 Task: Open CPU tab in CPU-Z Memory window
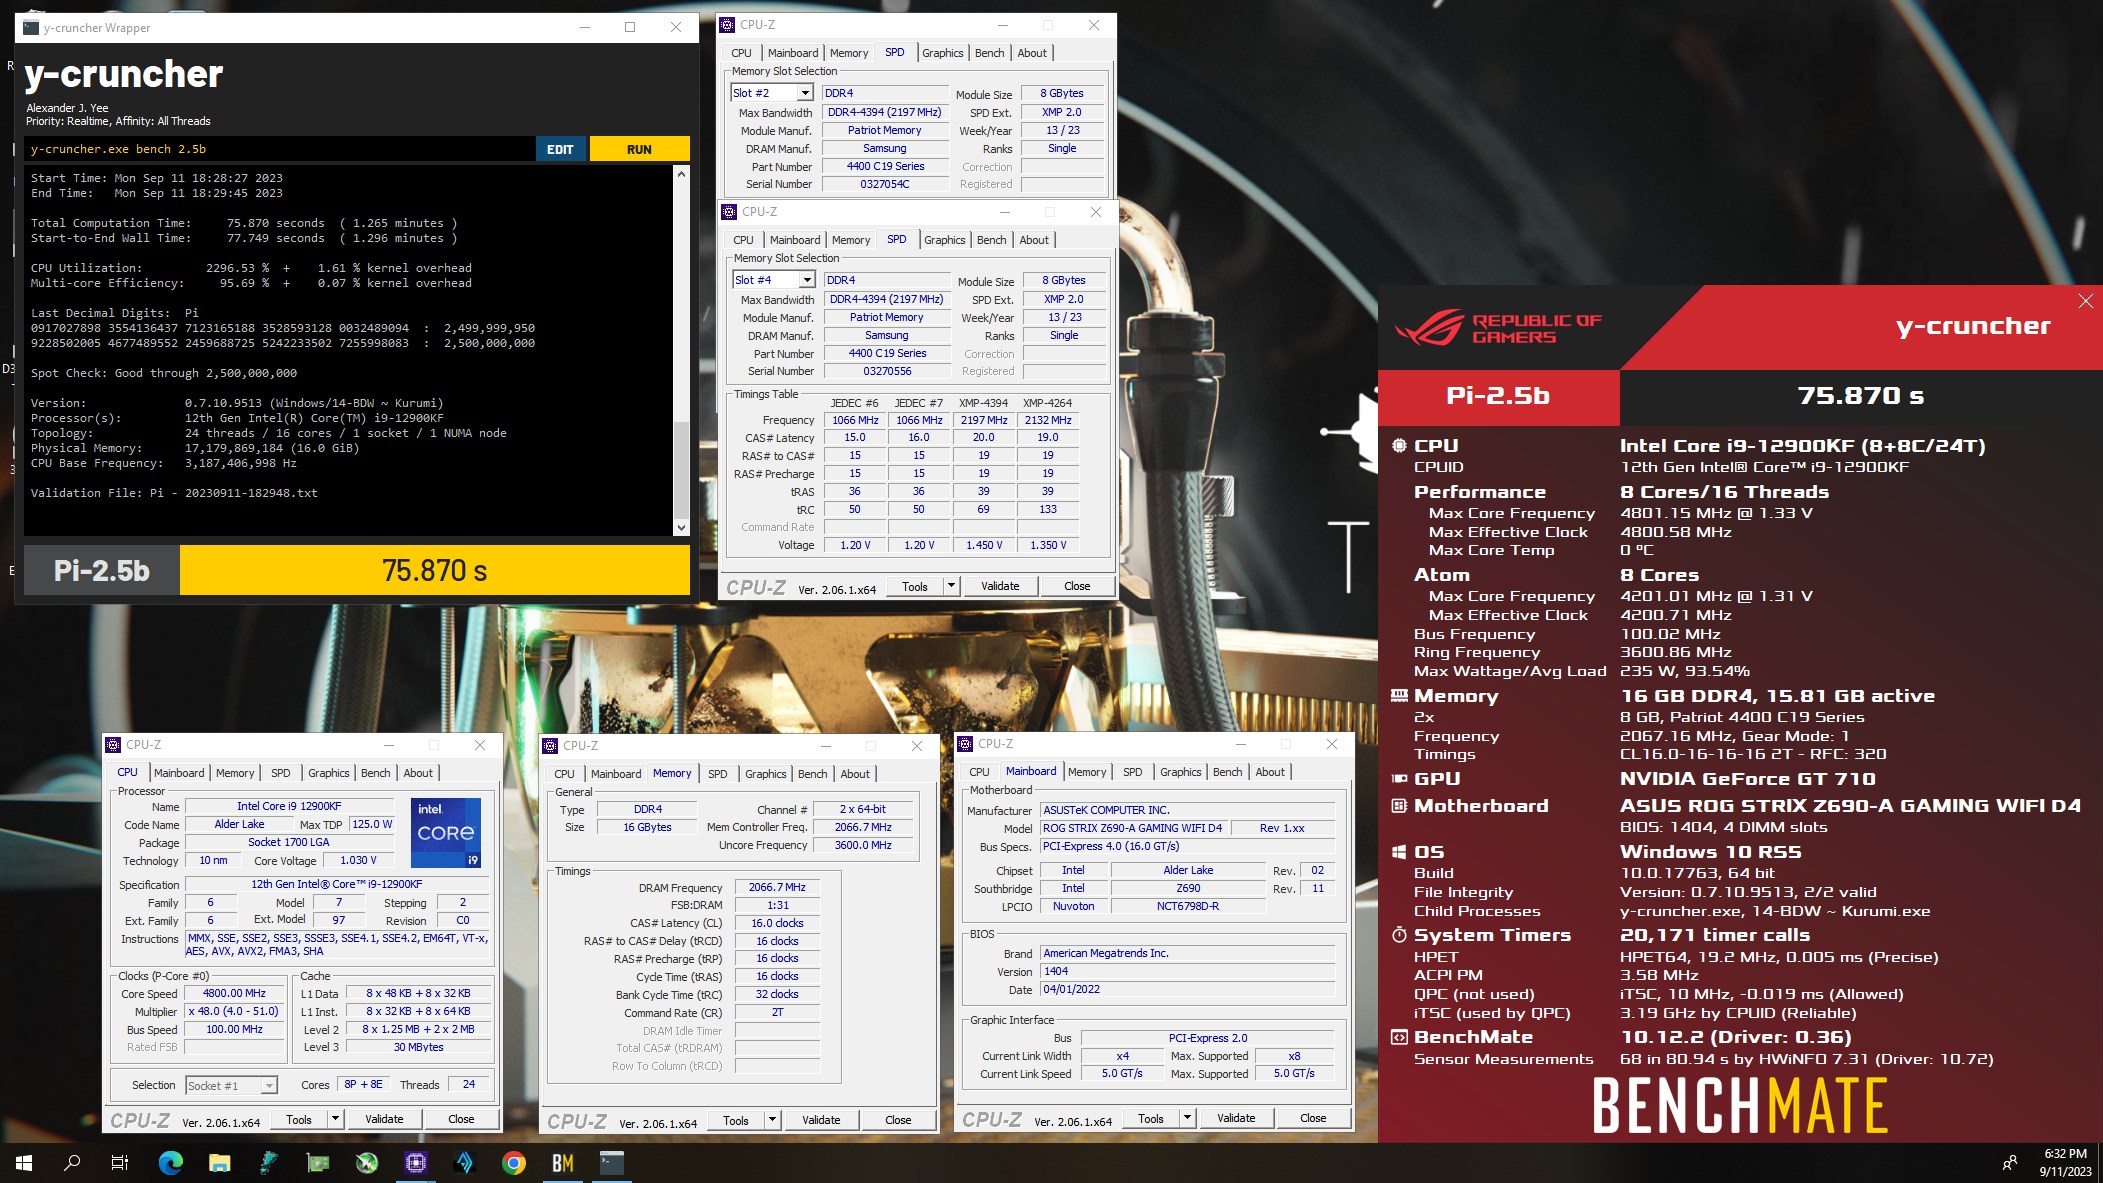point(564,774)
